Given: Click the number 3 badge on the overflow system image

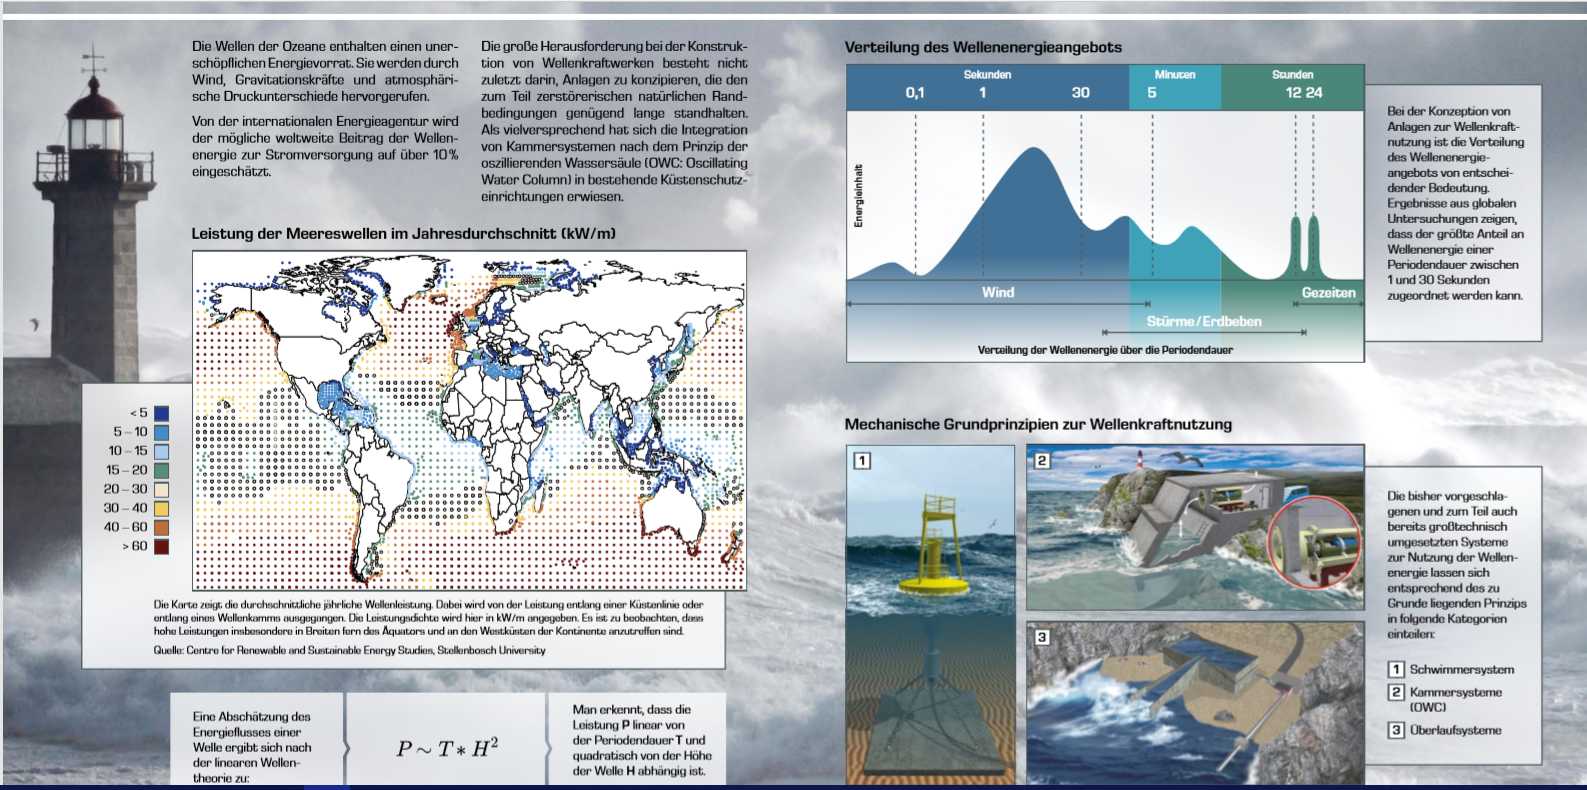Looking at the screenshot, I should pos(1042,637).
